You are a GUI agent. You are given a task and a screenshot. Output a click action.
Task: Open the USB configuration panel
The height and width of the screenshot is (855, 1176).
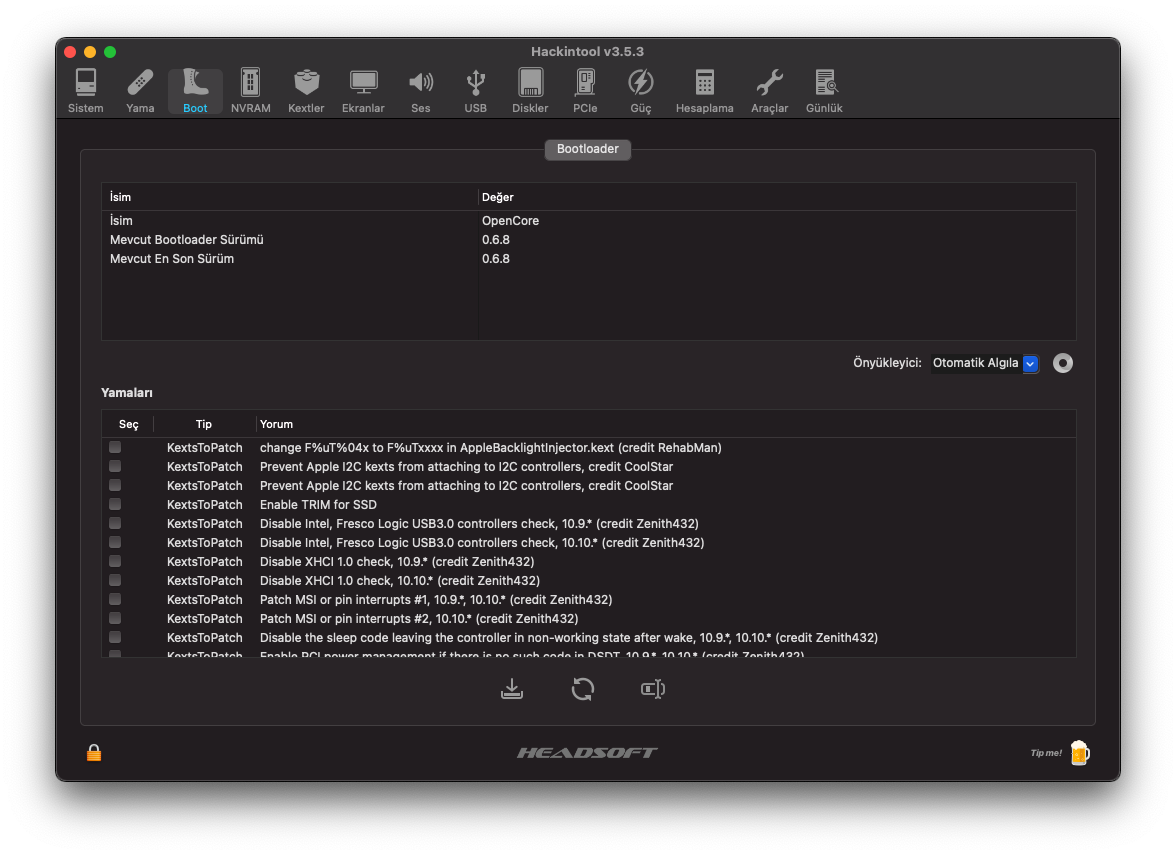click(475, 90)
